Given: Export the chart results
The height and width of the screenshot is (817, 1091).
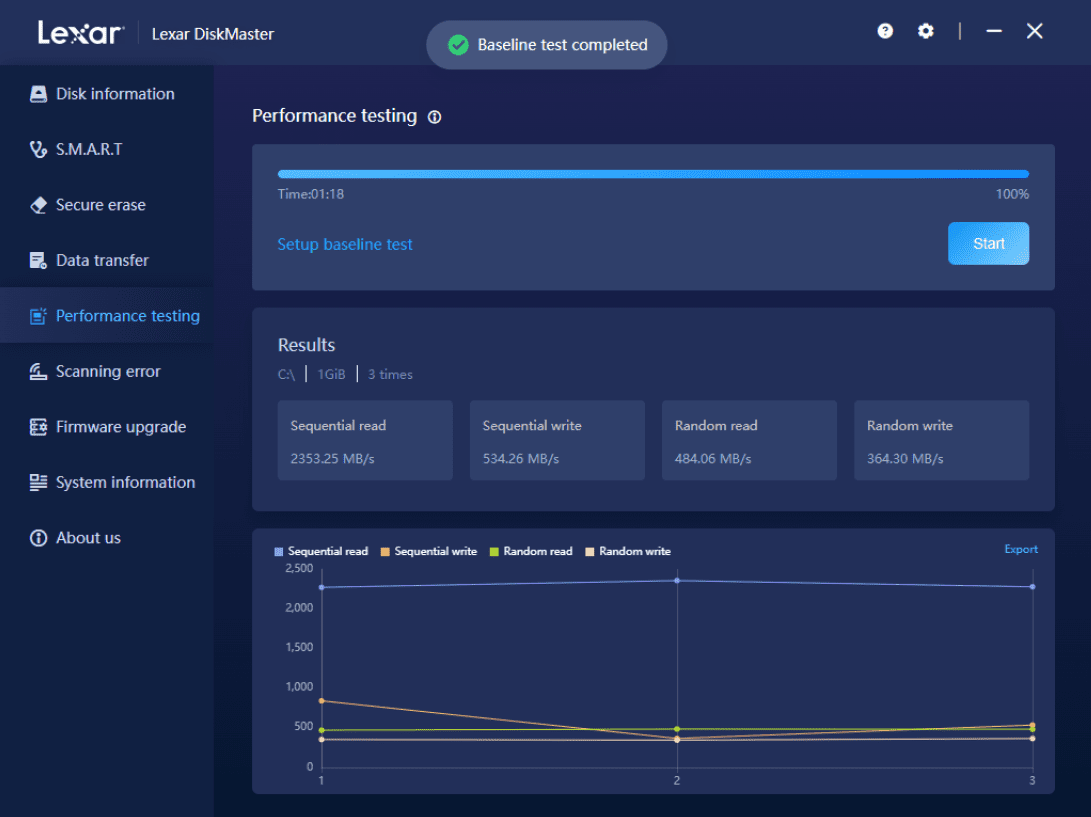Looking at the screenshot, I should (1021, 549).
